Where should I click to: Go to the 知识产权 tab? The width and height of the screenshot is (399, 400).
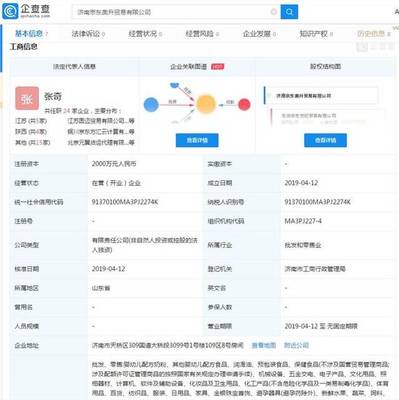[x=316, y=34]
